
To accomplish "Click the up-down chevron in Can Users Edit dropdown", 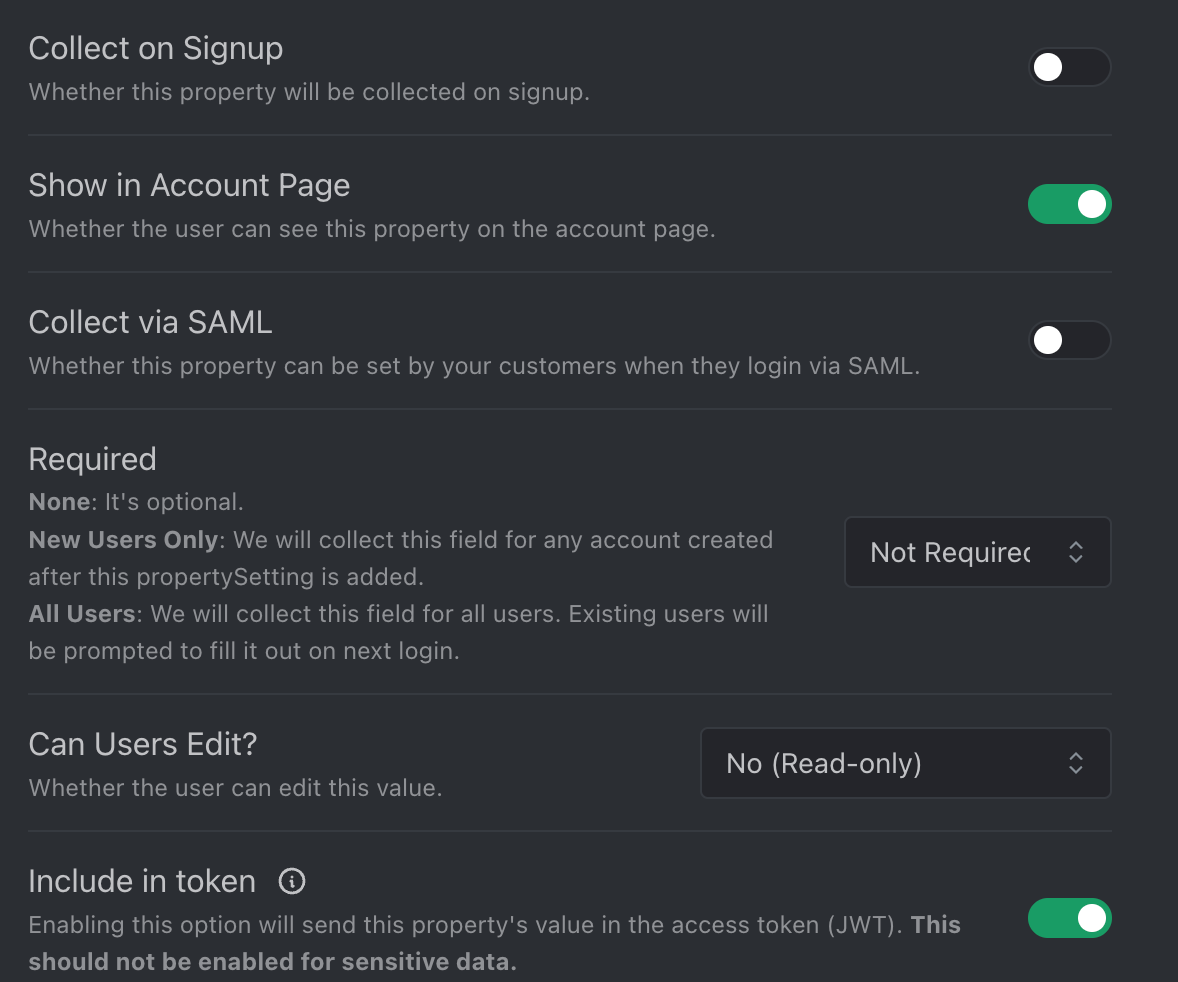I will (x=1075, y=763).
